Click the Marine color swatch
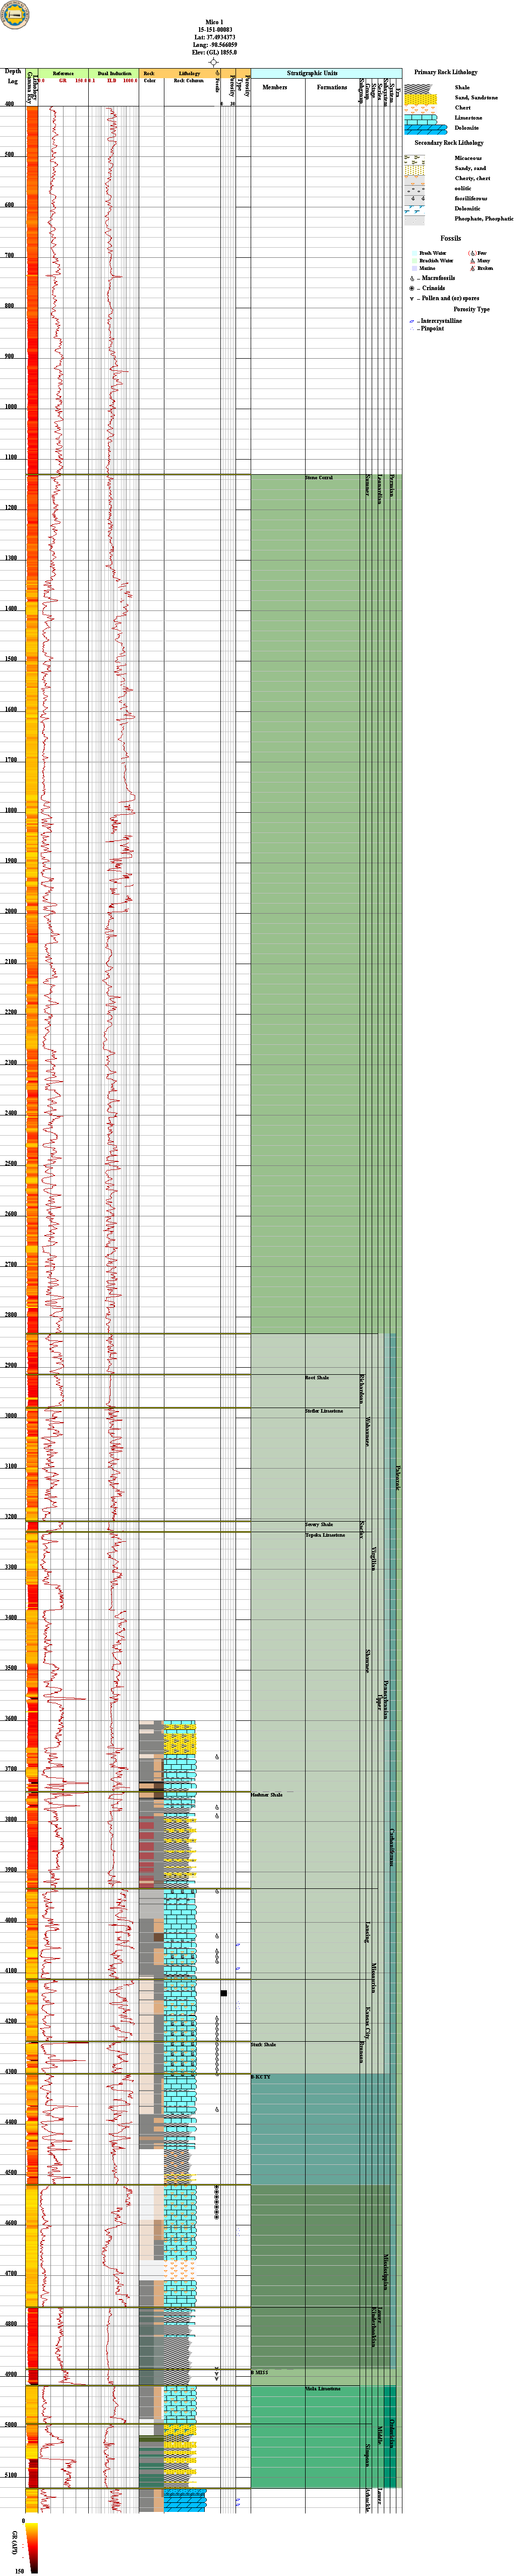The image size is (528, 2576). click(x=414, y=268)
